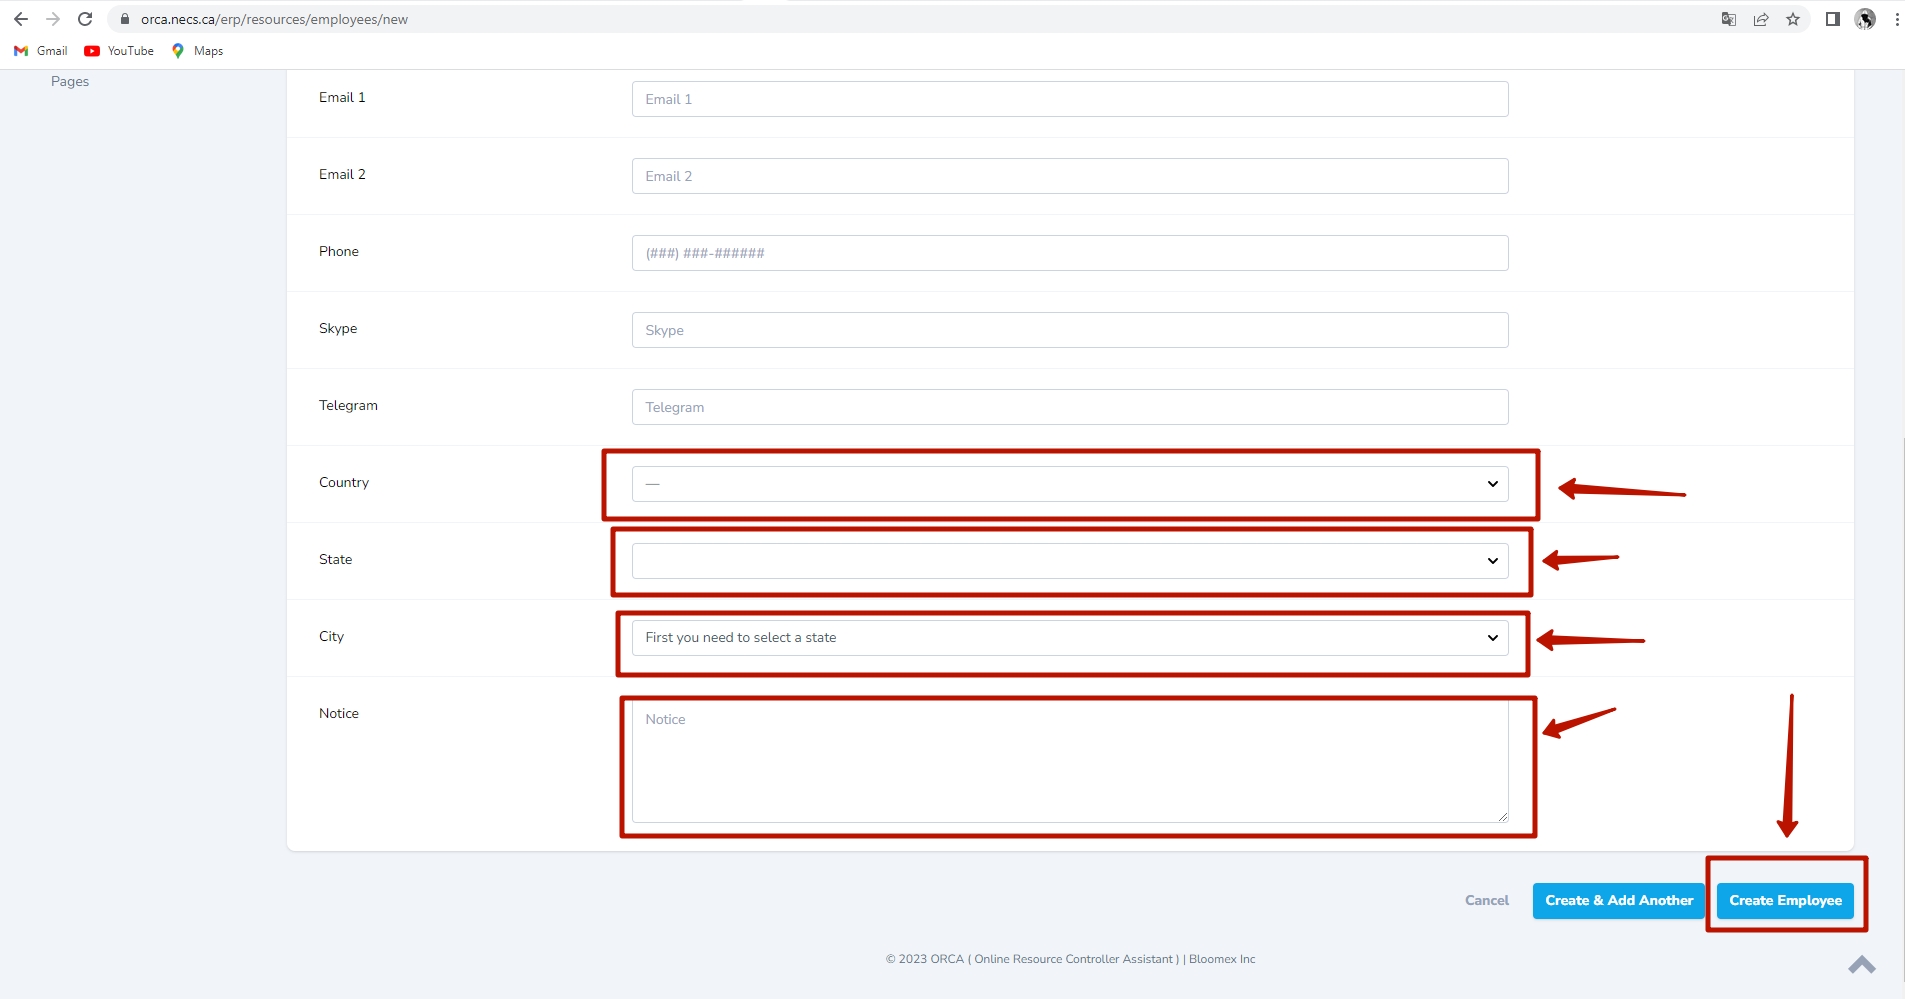Click the Email 2 label
The width and height of the screenshot is (1905, 999).
point(342,174)
